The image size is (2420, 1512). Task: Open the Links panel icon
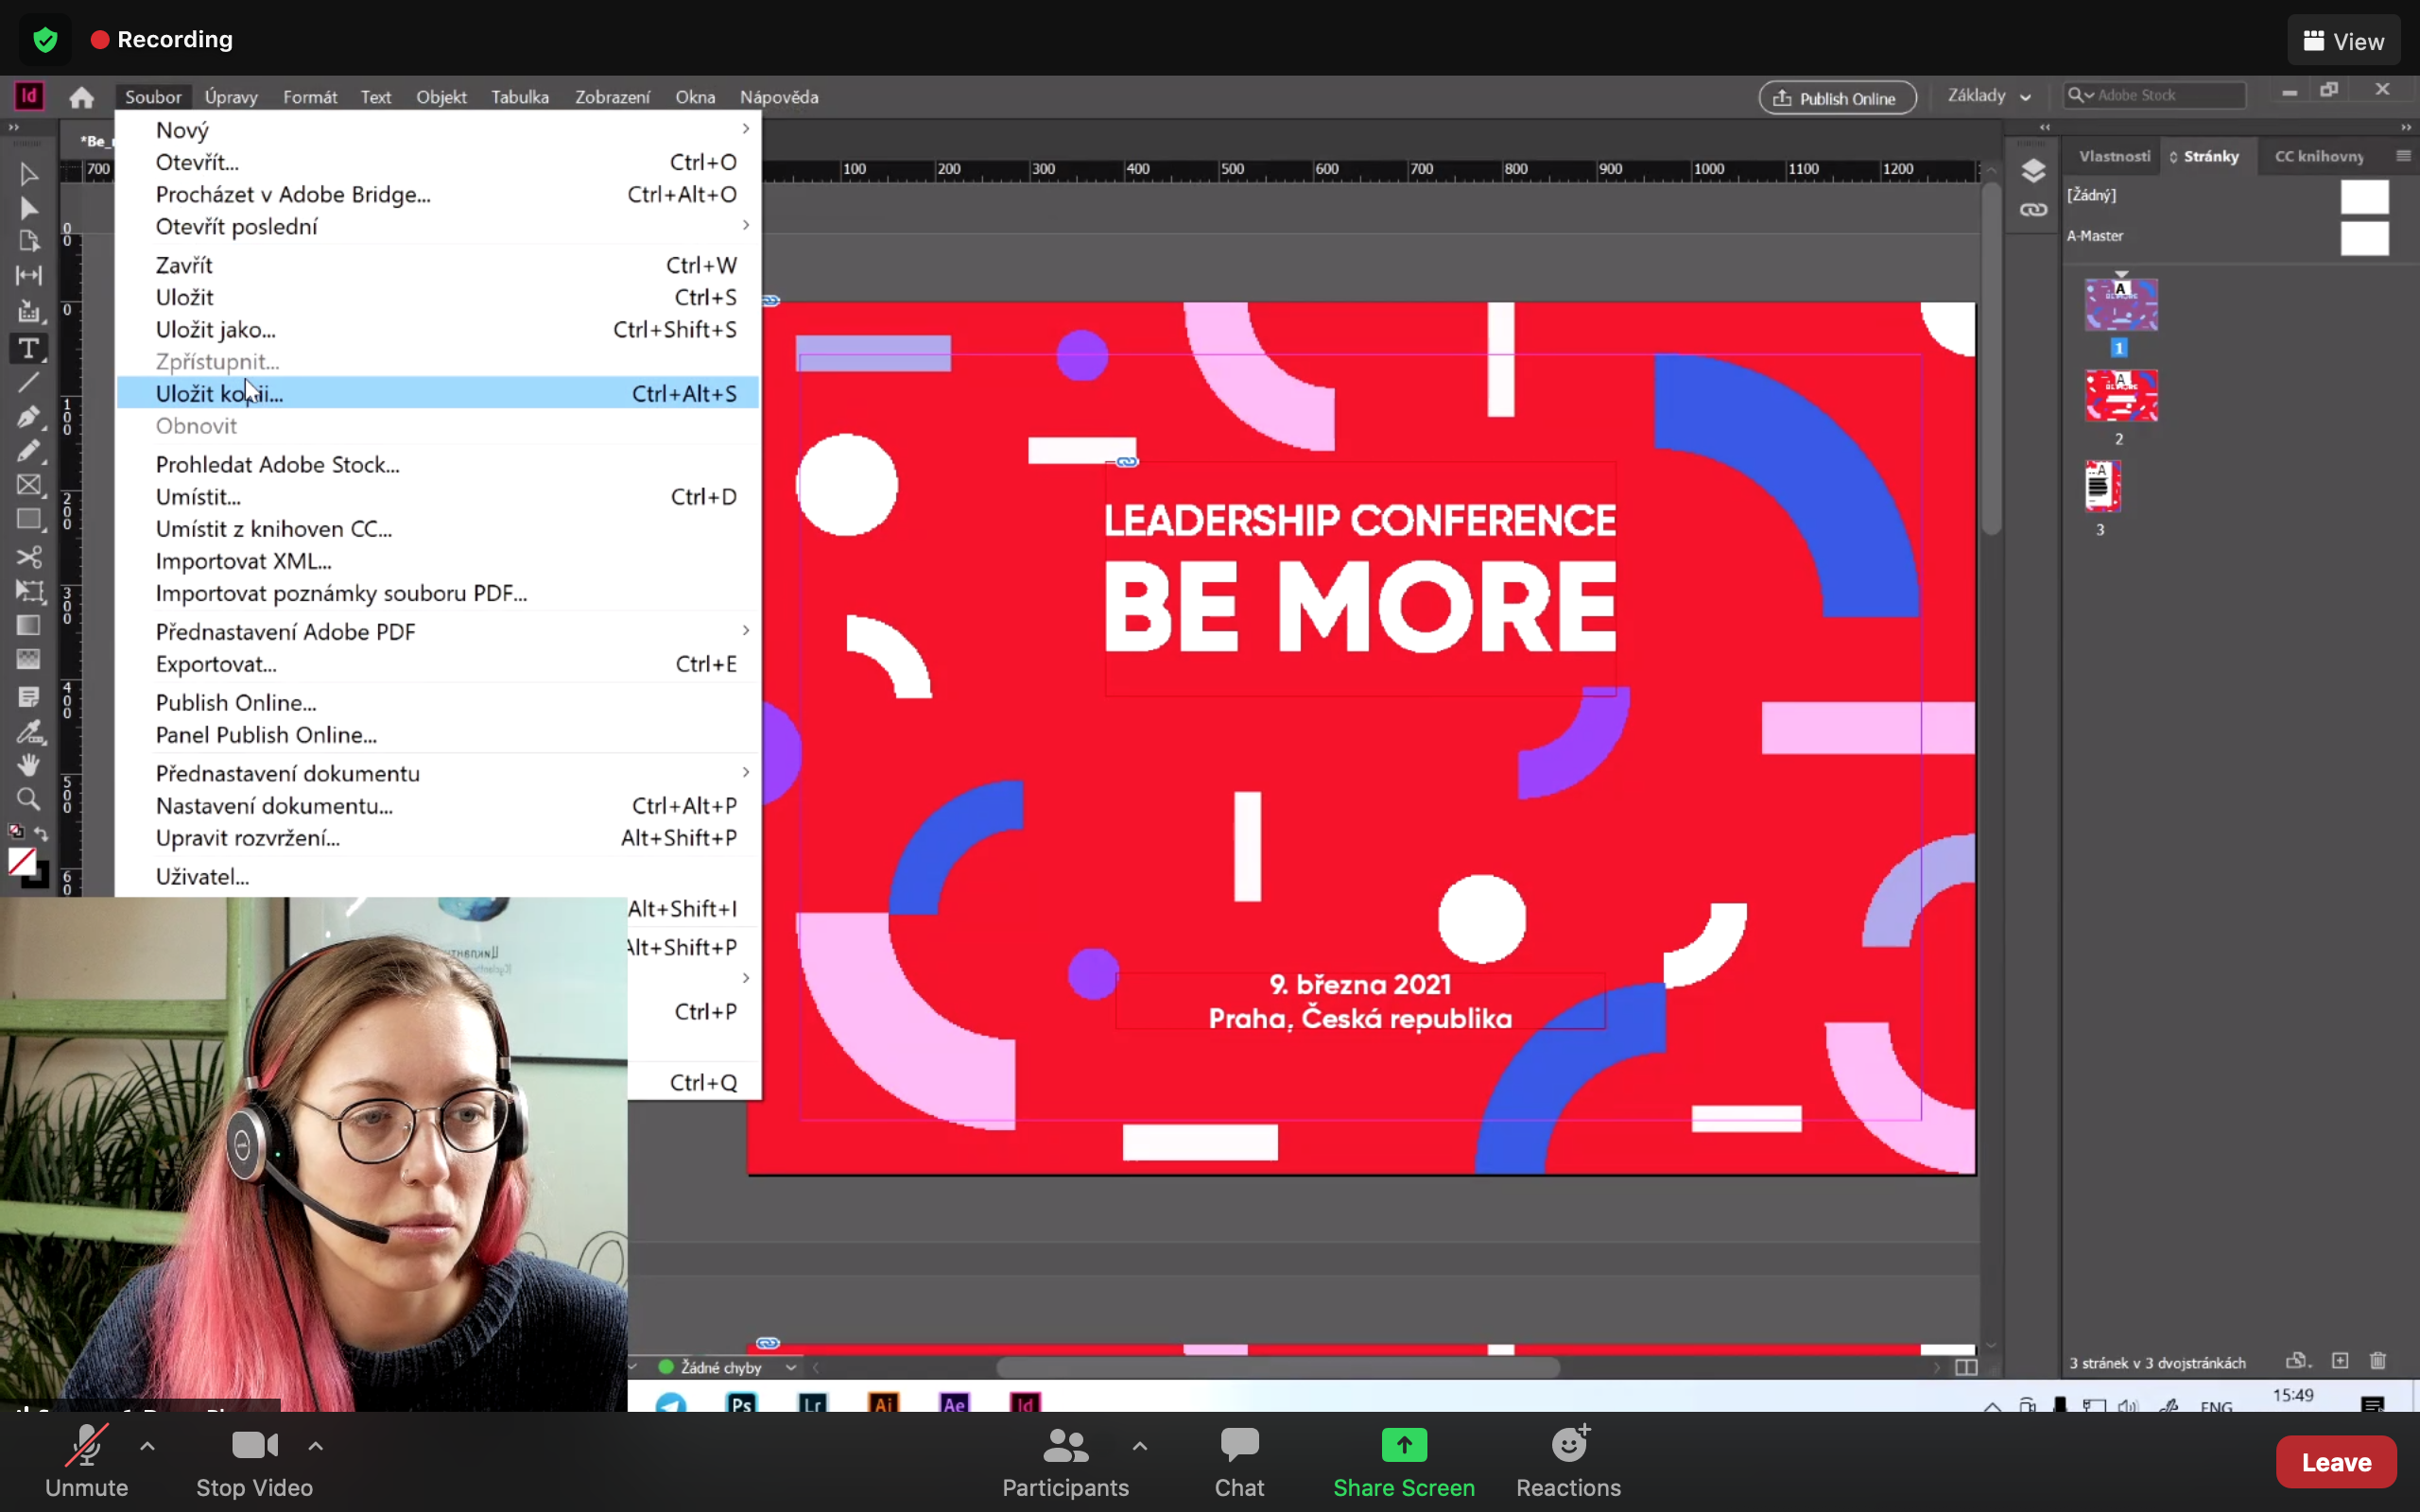[2033, 210]
